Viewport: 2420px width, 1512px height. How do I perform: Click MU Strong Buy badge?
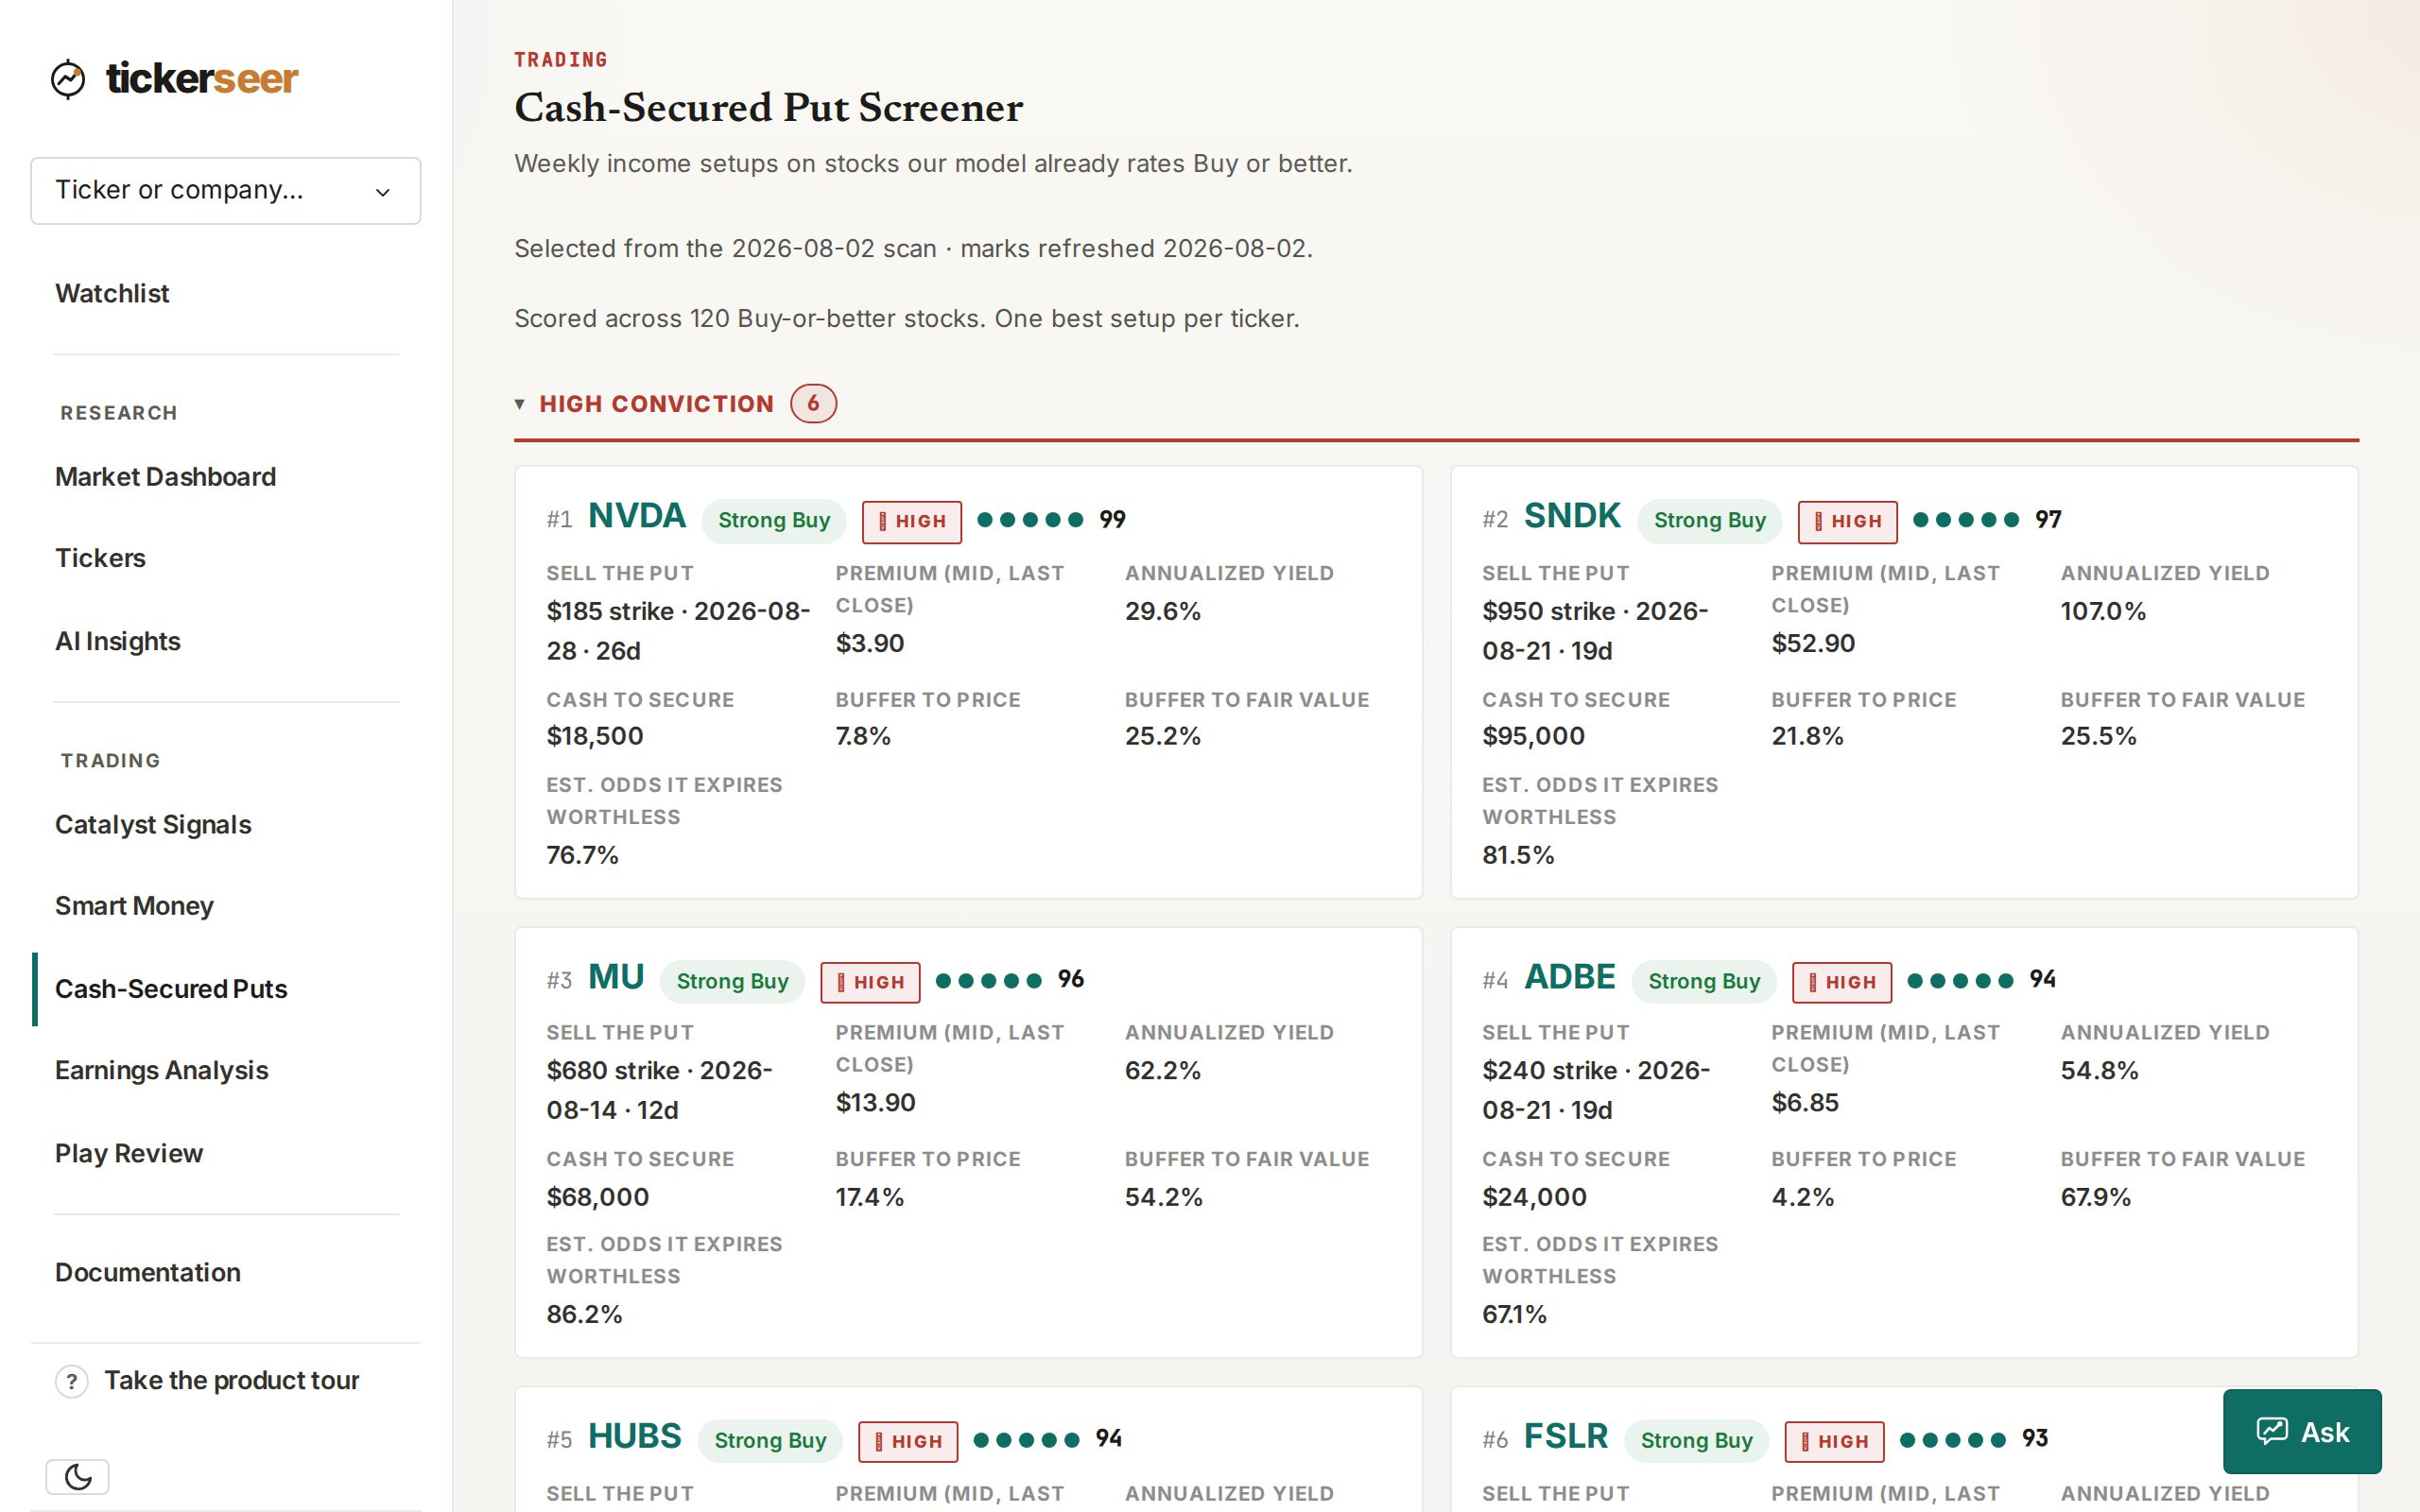click(732, 982)
